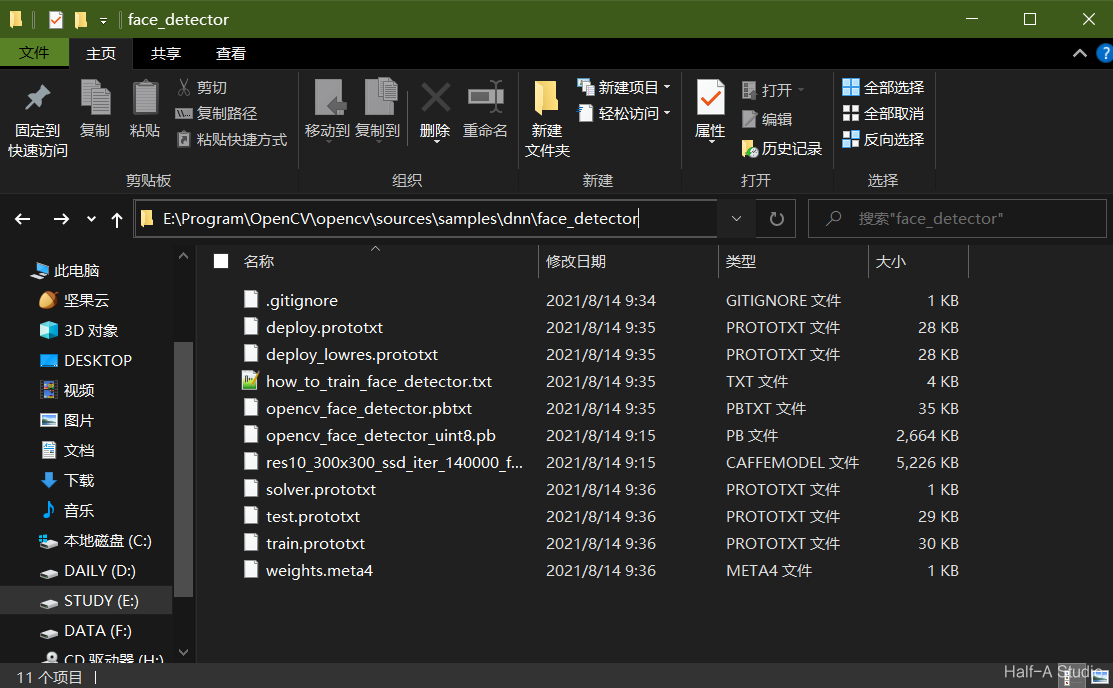Create a new folder (新建文件夹)
This screenshot has width=1113, height=688.
(x=547, y=118)
